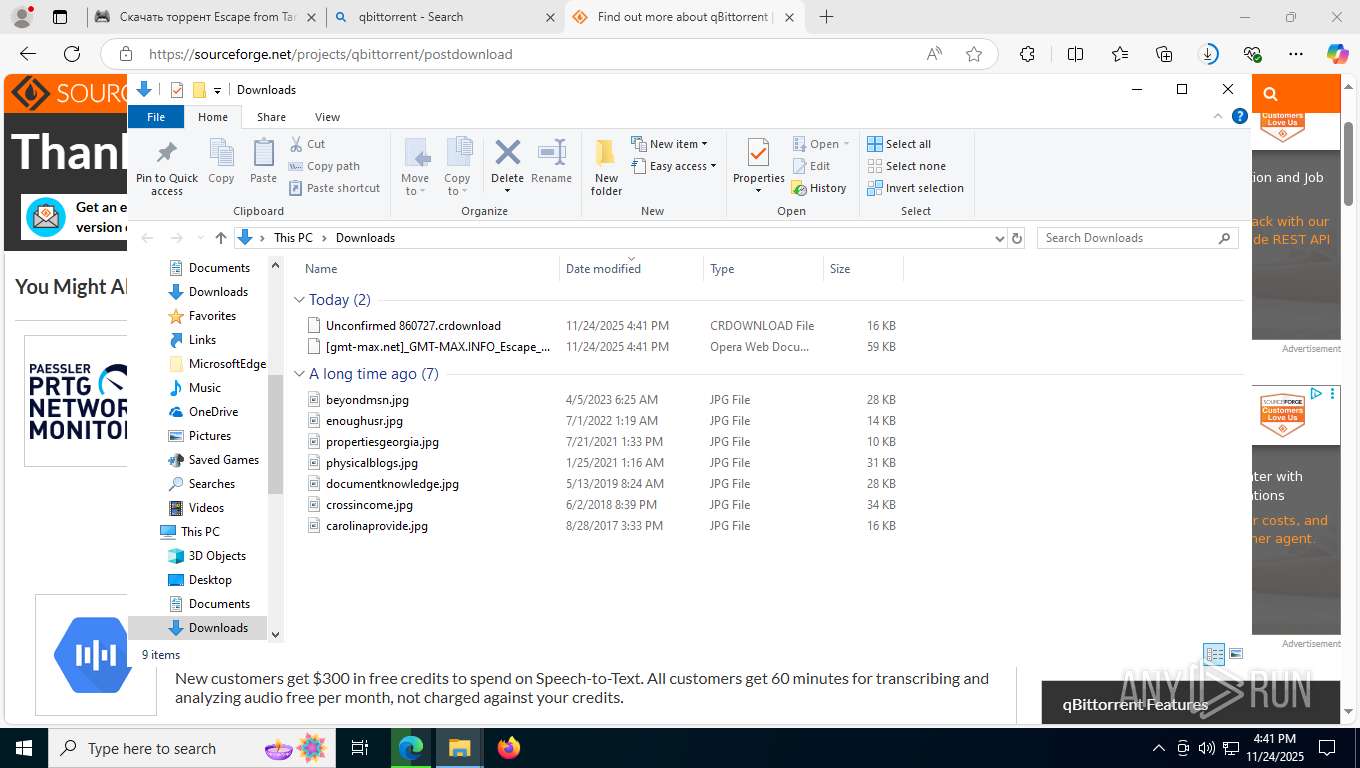Screen dimensions: 1360x768
Task: Open Edge extensions puzzle icon
Action: coord(1027,54)
